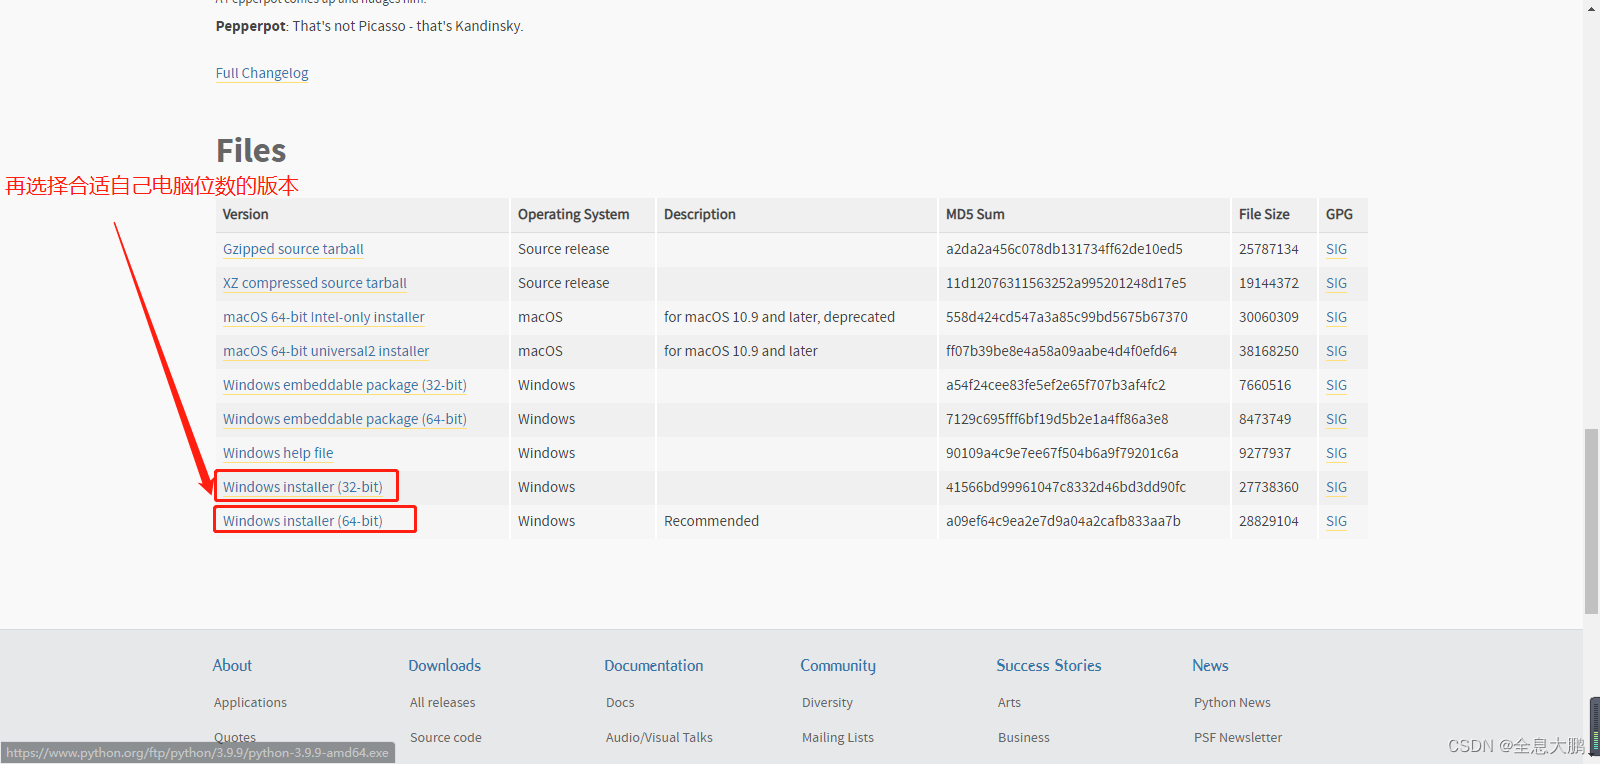Go to Applications in footer

click(x=250, y=703)
